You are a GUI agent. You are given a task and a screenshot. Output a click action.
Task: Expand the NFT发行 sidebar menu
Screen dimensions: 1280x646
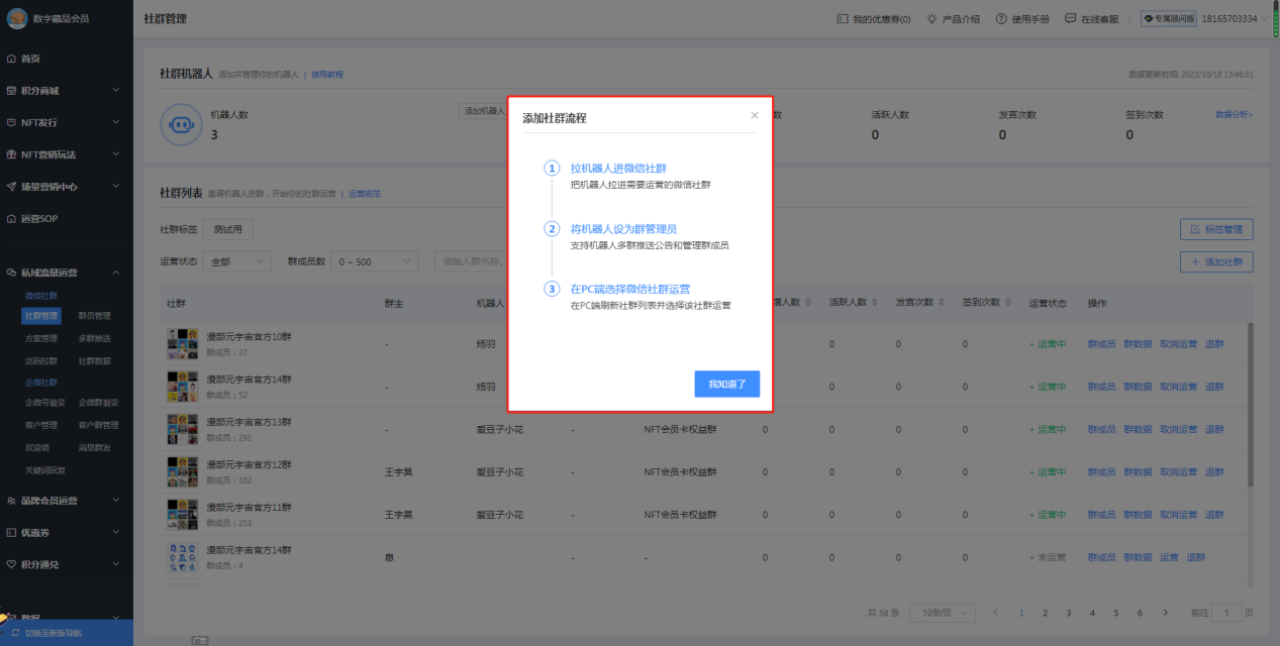point(116,123)
